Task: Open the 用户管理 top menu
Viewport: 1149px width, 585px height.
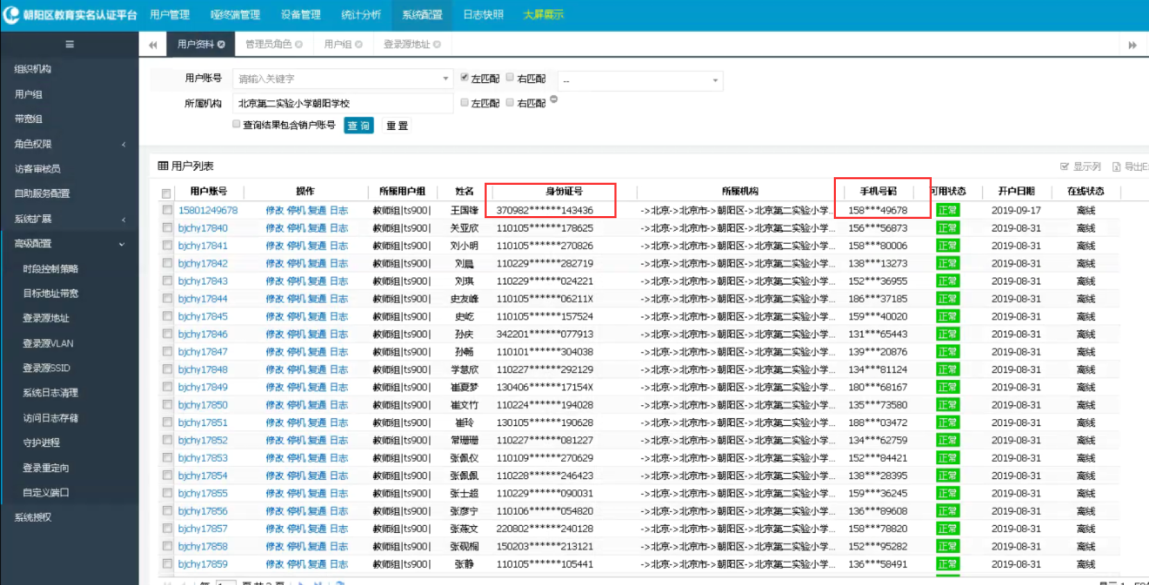Action: point(169,15)
